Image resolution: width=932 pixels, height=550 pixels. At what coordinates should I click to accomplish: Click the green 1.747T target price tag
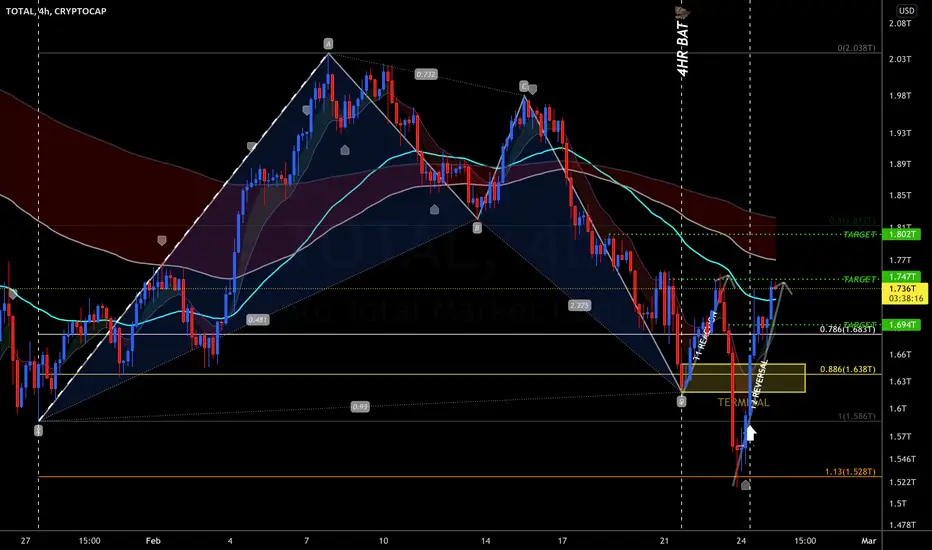point(901,276)
